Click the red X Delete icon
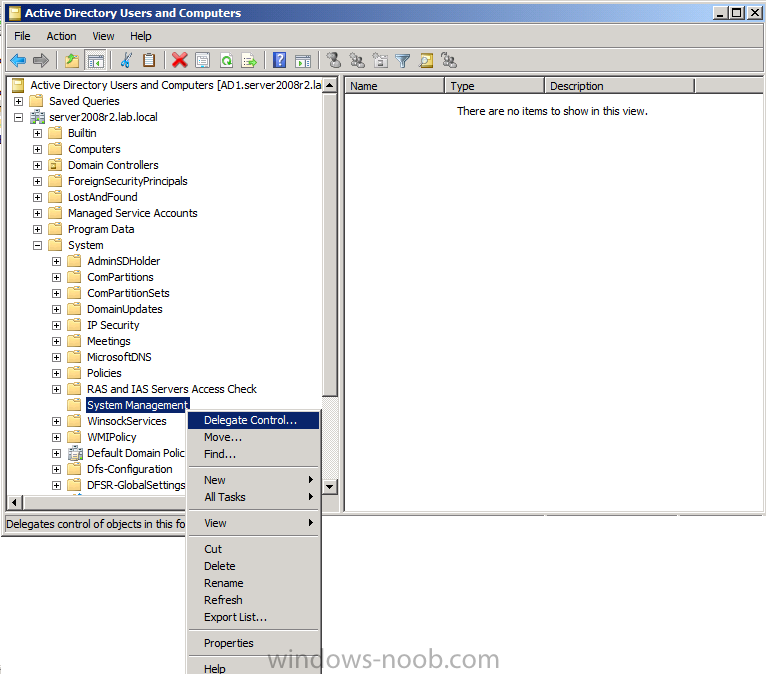This screenshot has width=766, height=674. (x=179, y=61)
